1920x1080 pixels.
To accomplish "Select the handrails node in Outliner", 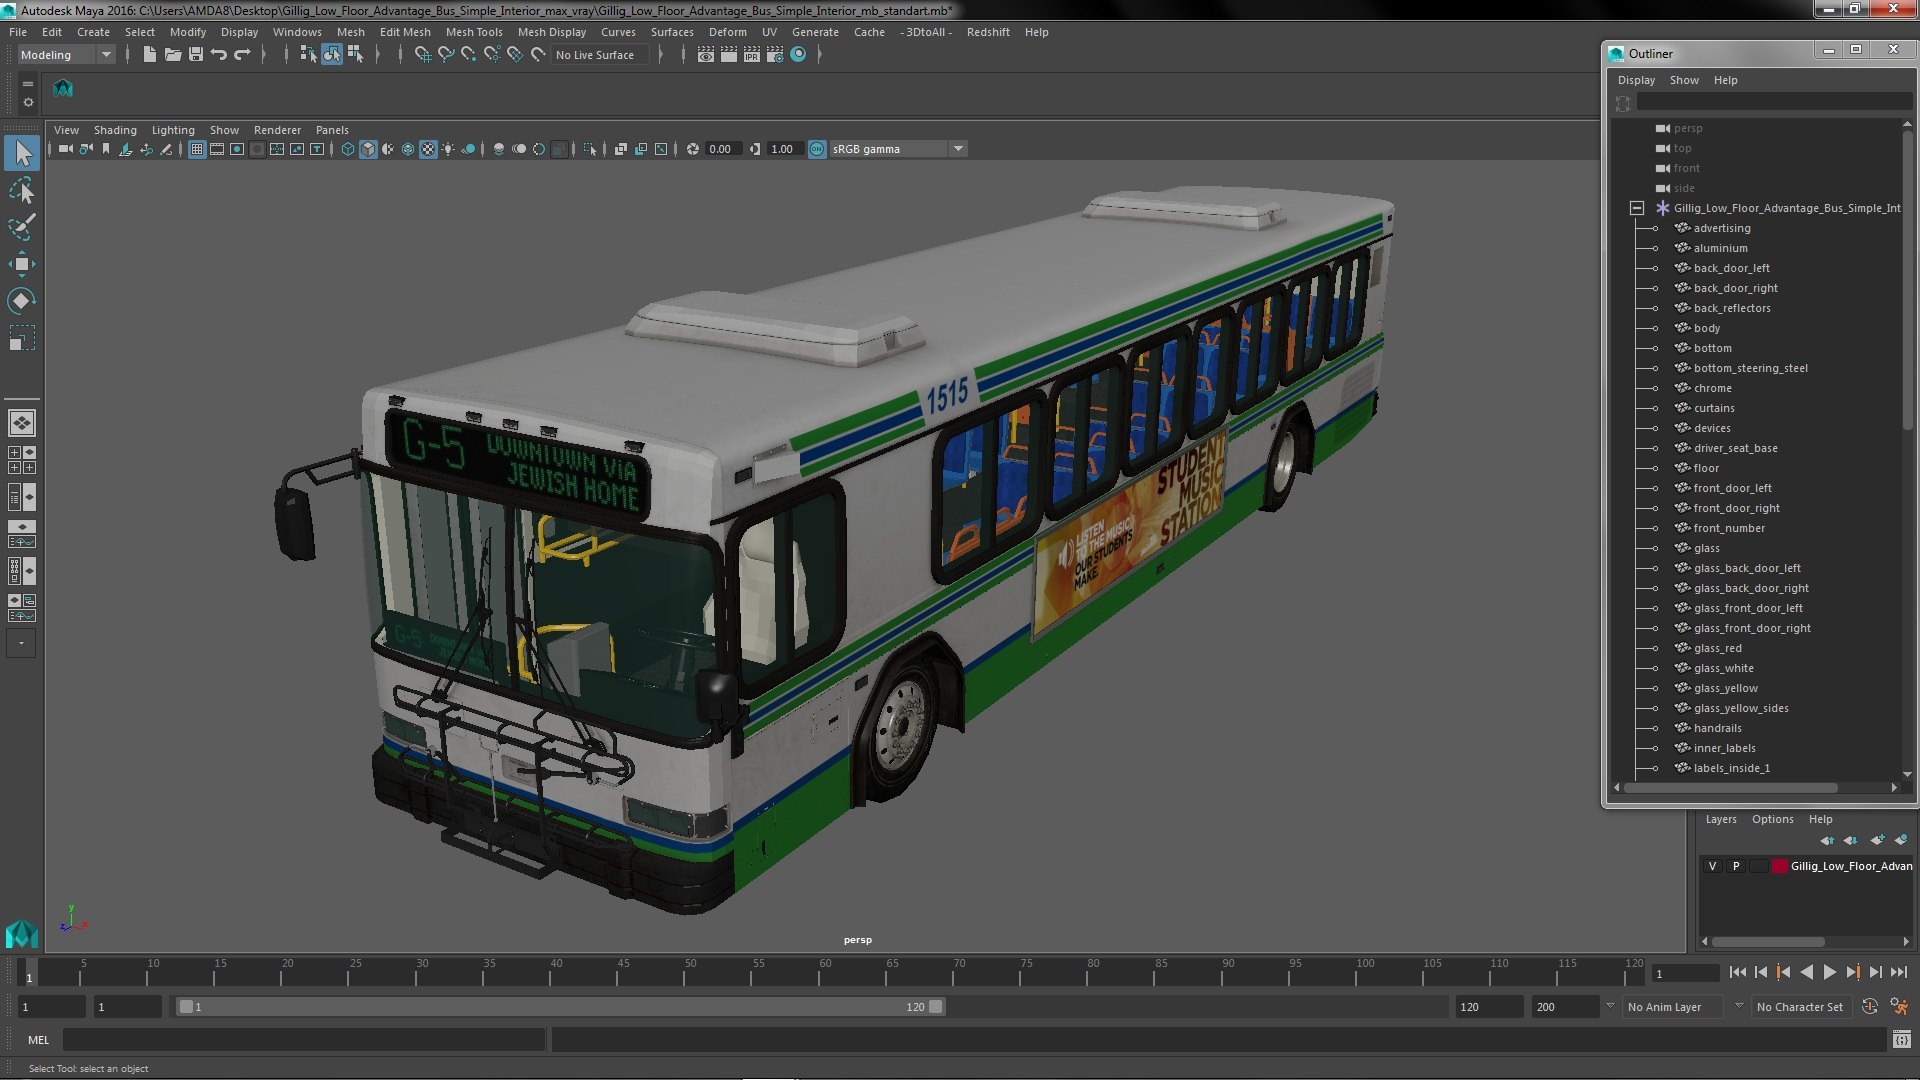I will [x=1717, y=728].
